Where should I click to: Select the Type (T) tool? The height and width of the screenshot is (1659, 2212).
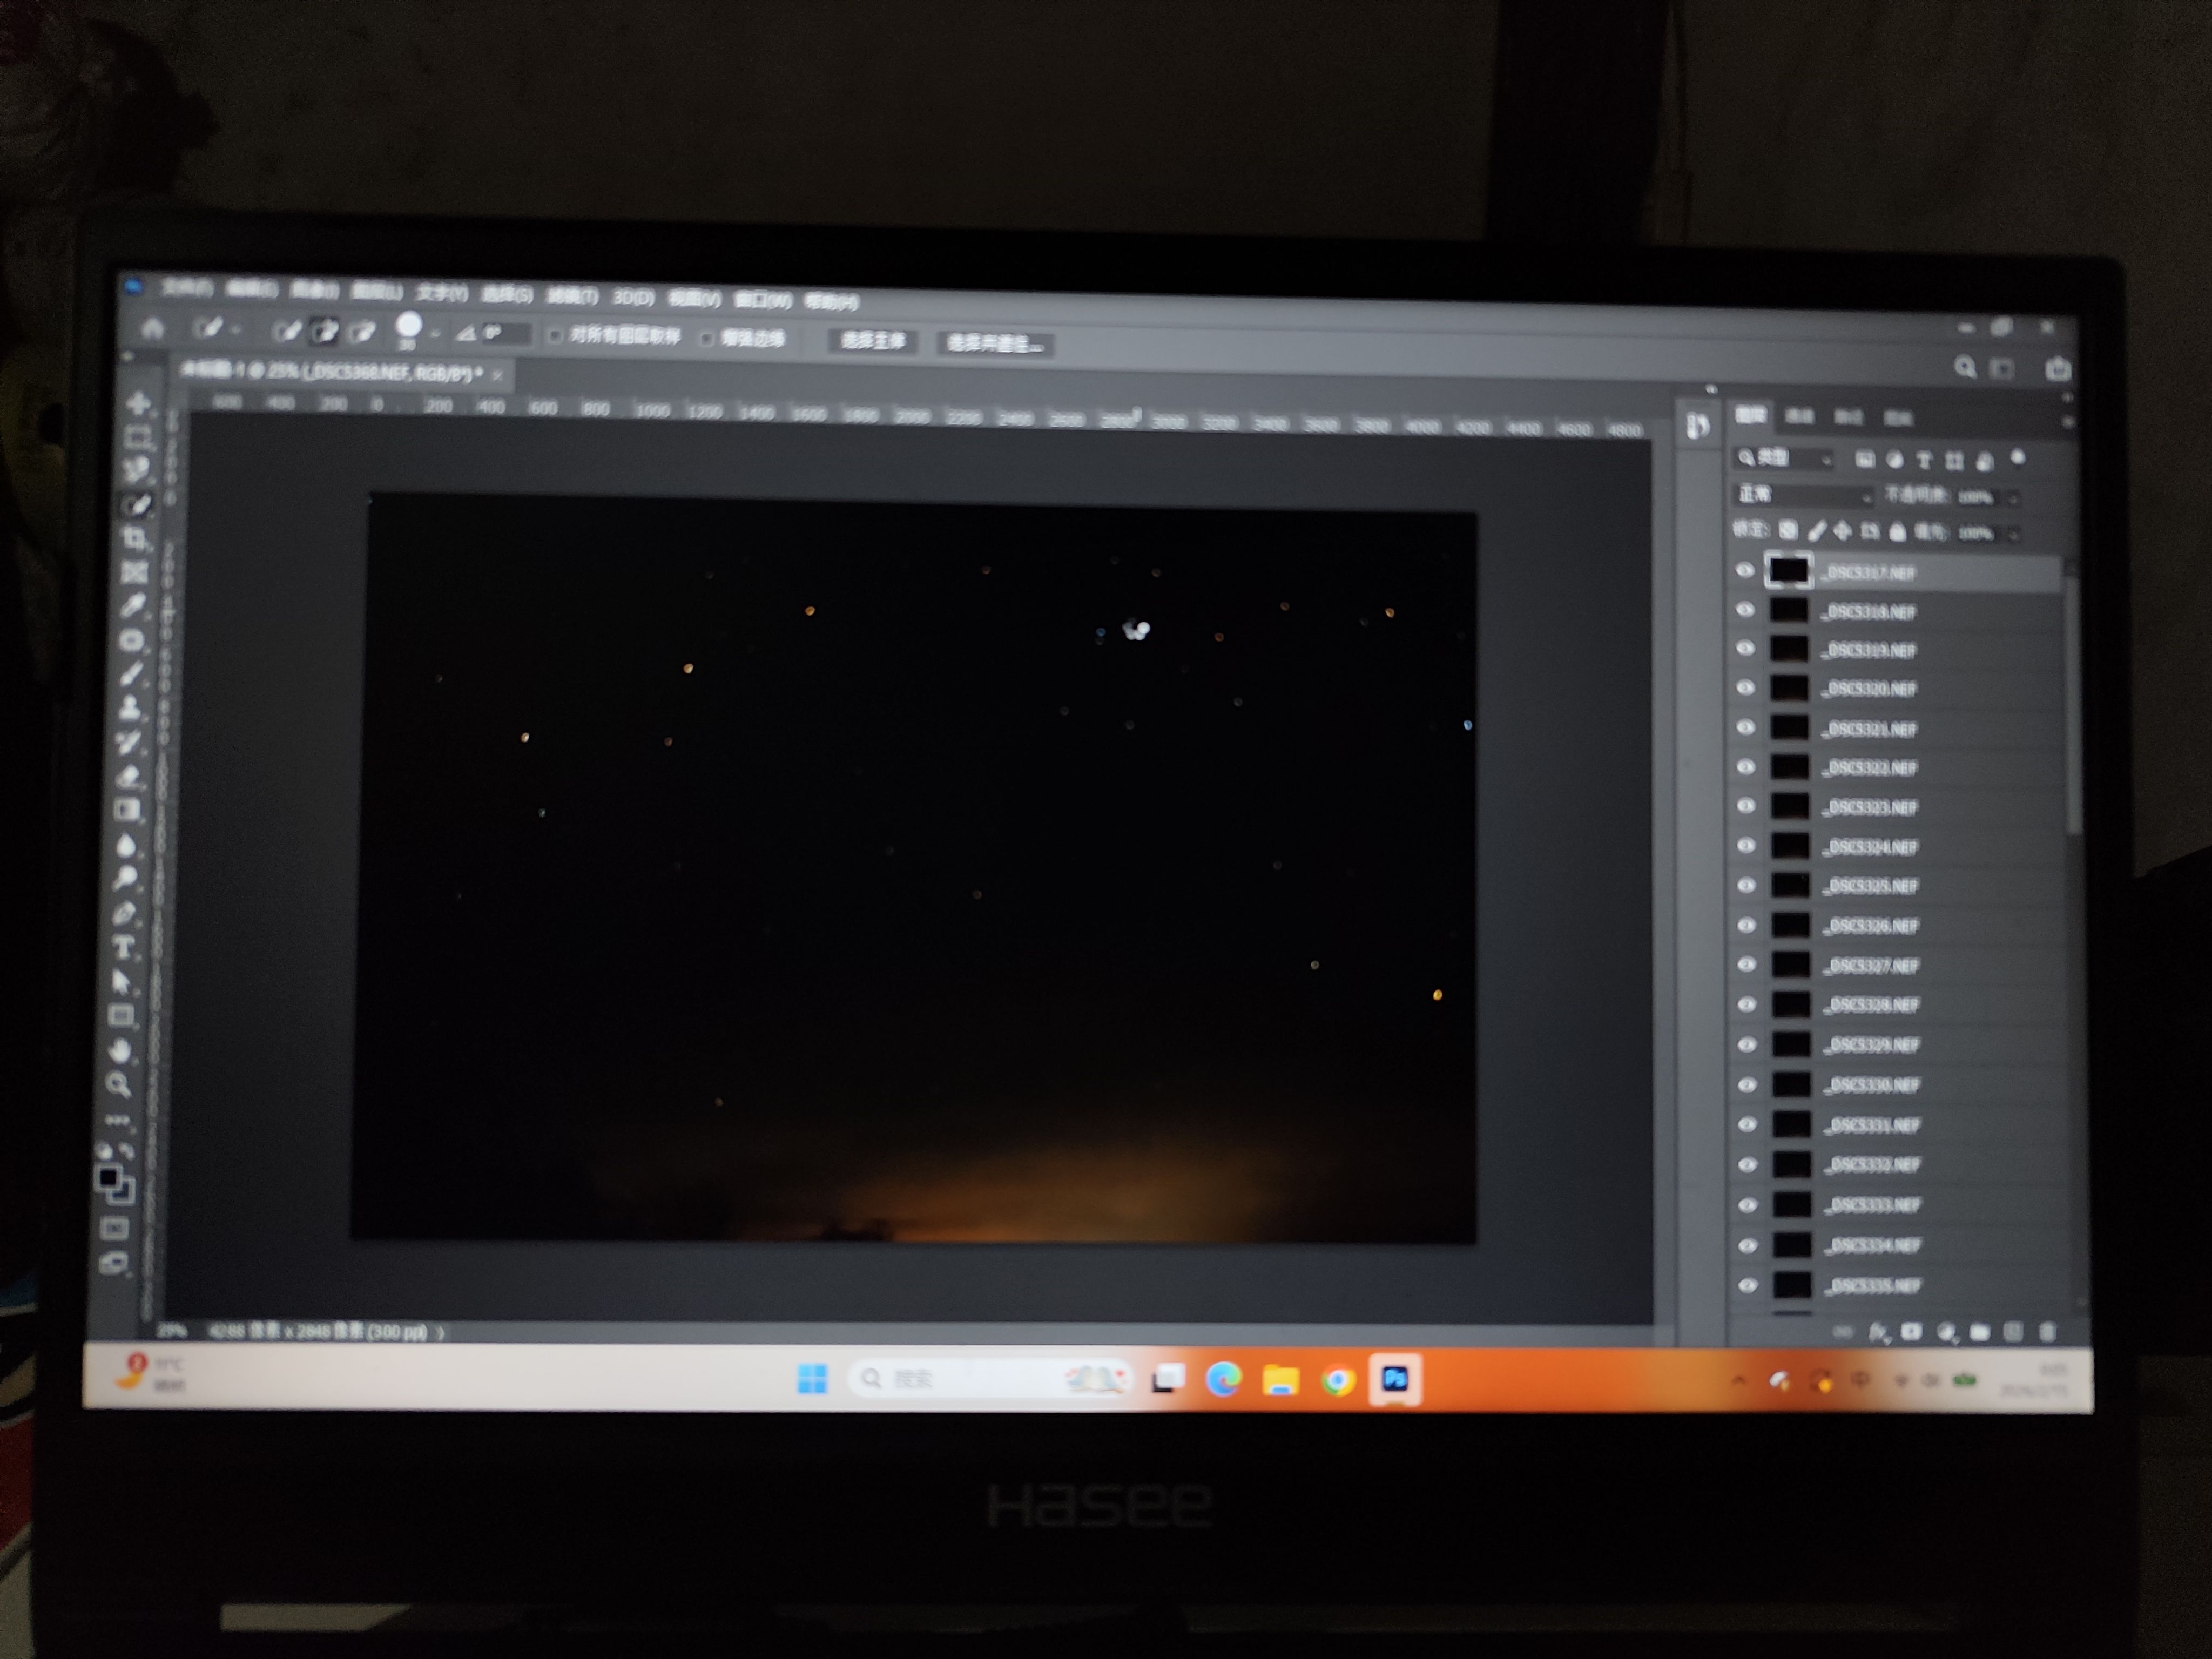[124, 948]
